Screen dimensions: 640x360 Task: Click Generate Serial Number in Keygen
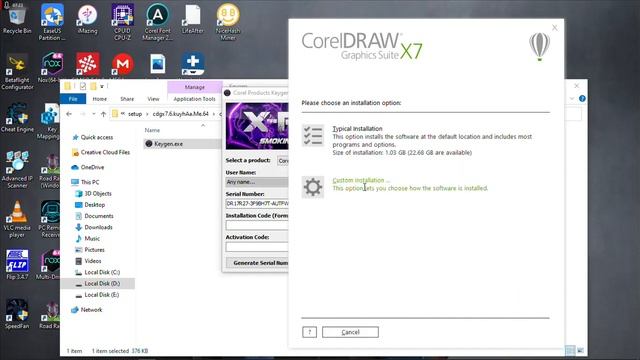point(257,263)
